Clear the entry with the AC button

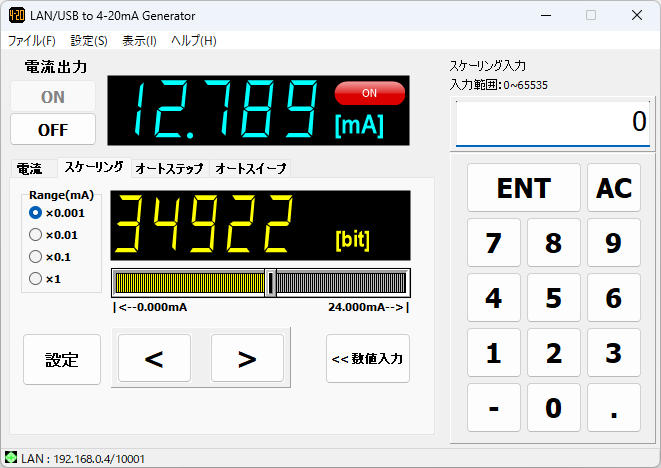[x=614, y=188]
